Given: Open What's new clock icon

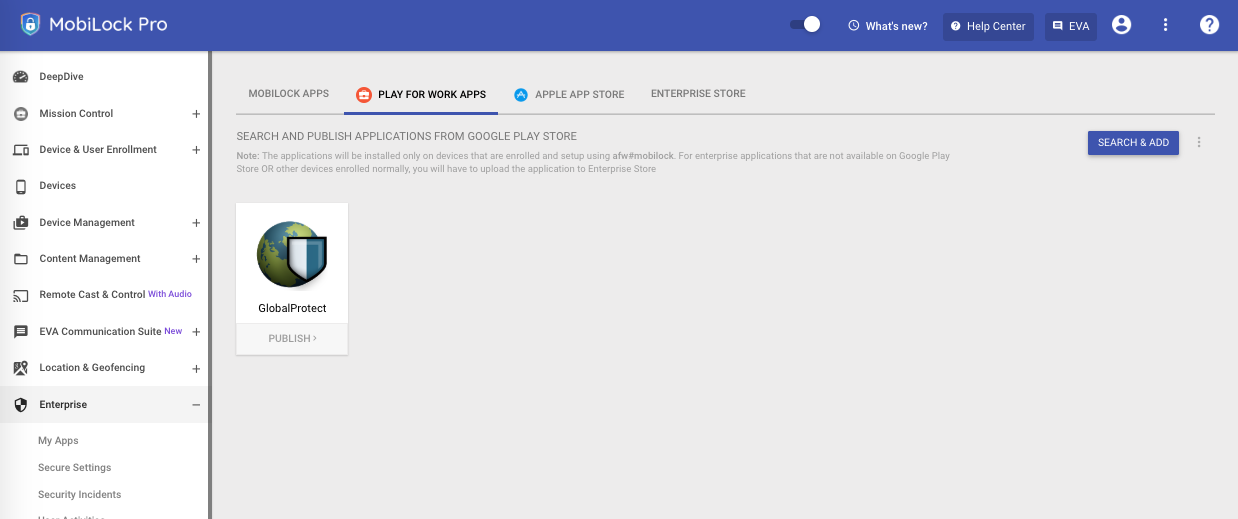Looking at the screenshot, I should 854,26.
